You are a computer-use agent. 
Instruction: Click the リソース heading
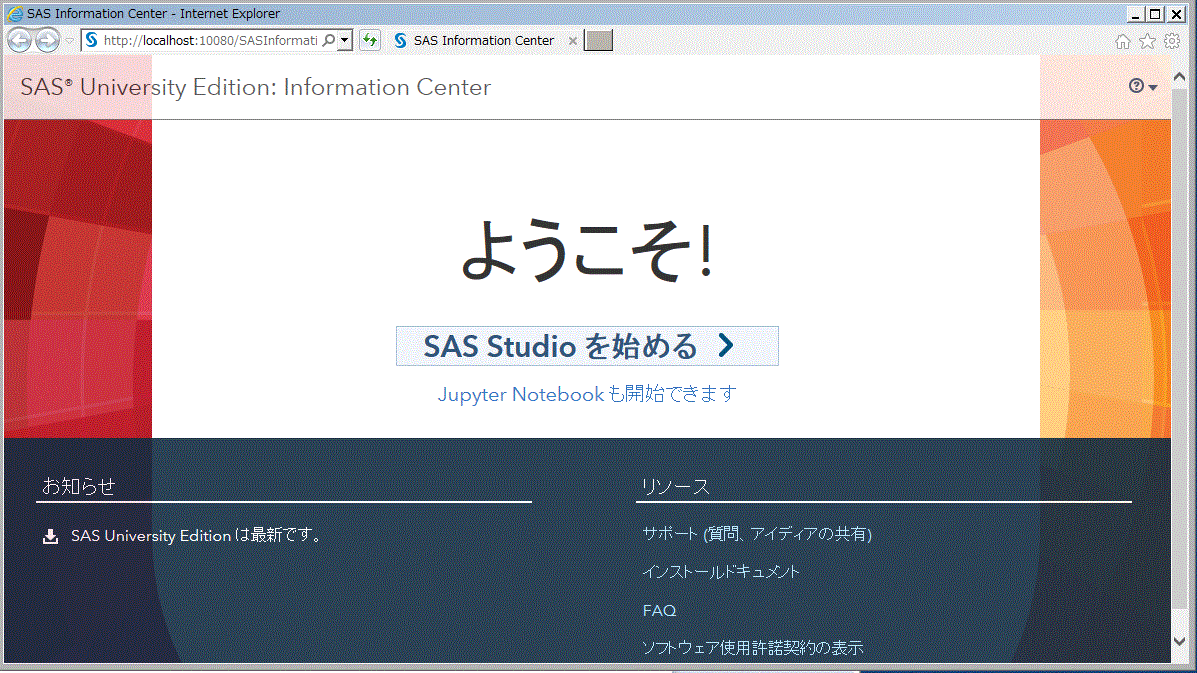pyautogui.click(x=676, y=486)
